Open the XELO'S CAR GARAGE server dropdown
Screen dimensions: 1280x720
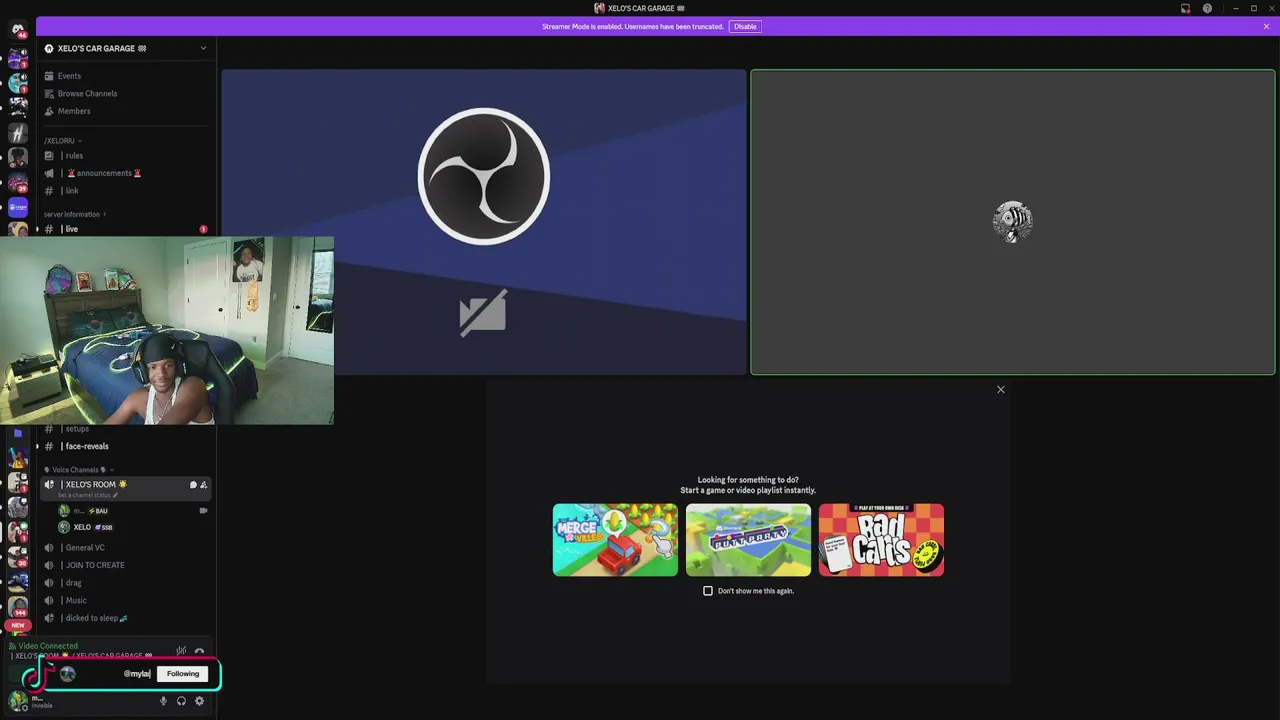[x=203, y=48]
